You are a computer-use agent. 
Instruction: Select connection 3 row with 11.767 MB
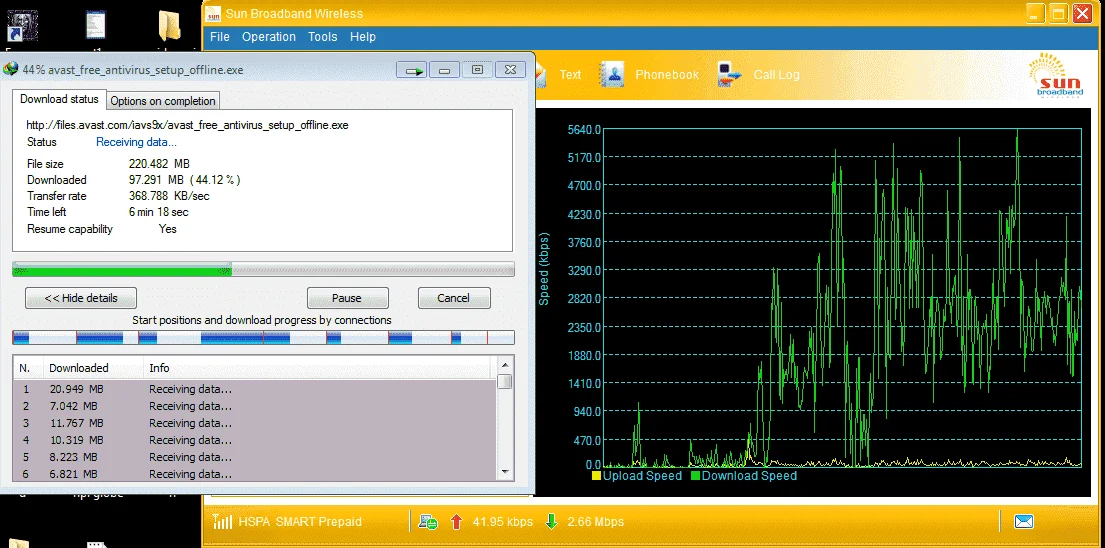(x=255, y=423)
